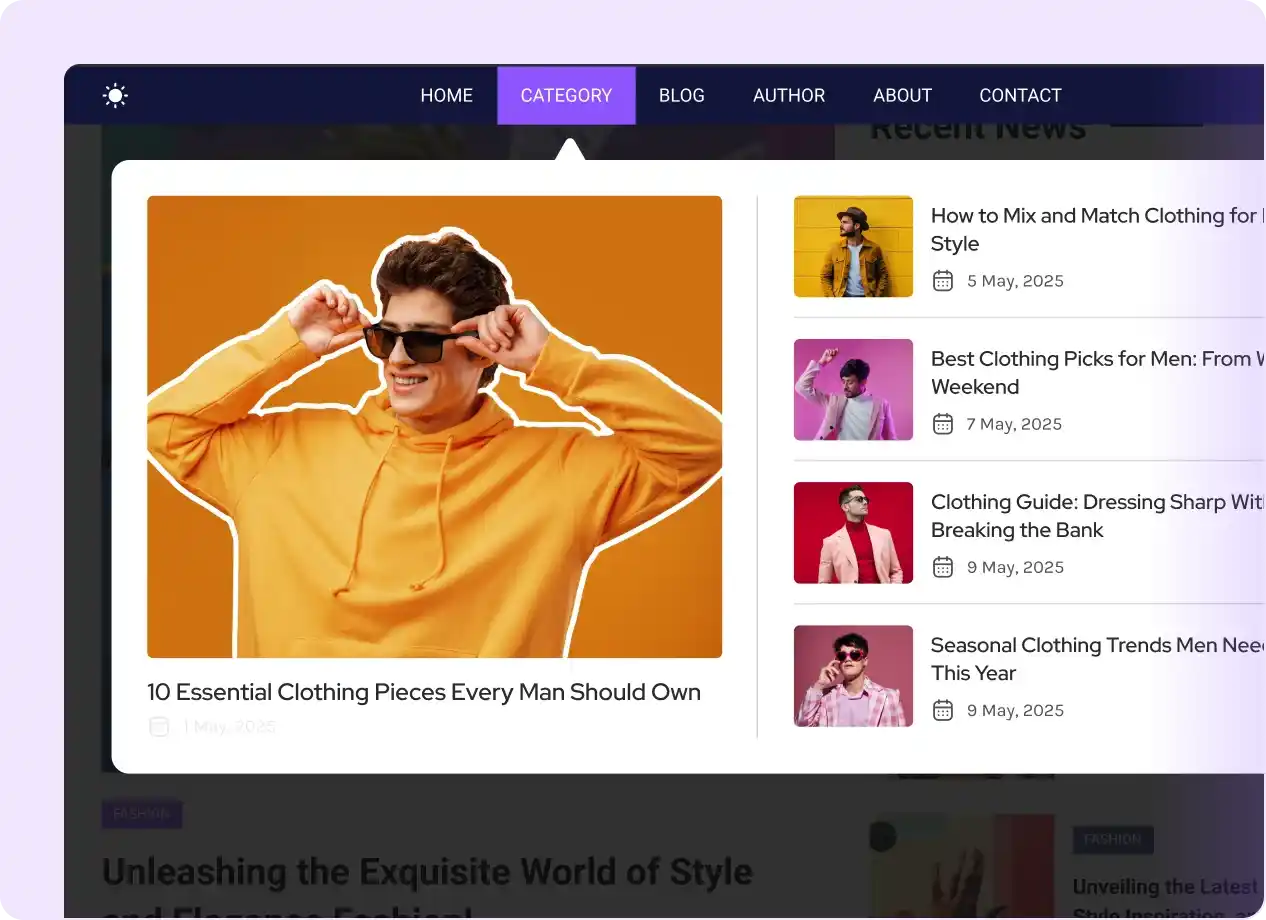Image resolution: width=1266 pixels, height=920 pixels.
Task: Click the calendar icon under the featured article title
Action: pos(159,726)
